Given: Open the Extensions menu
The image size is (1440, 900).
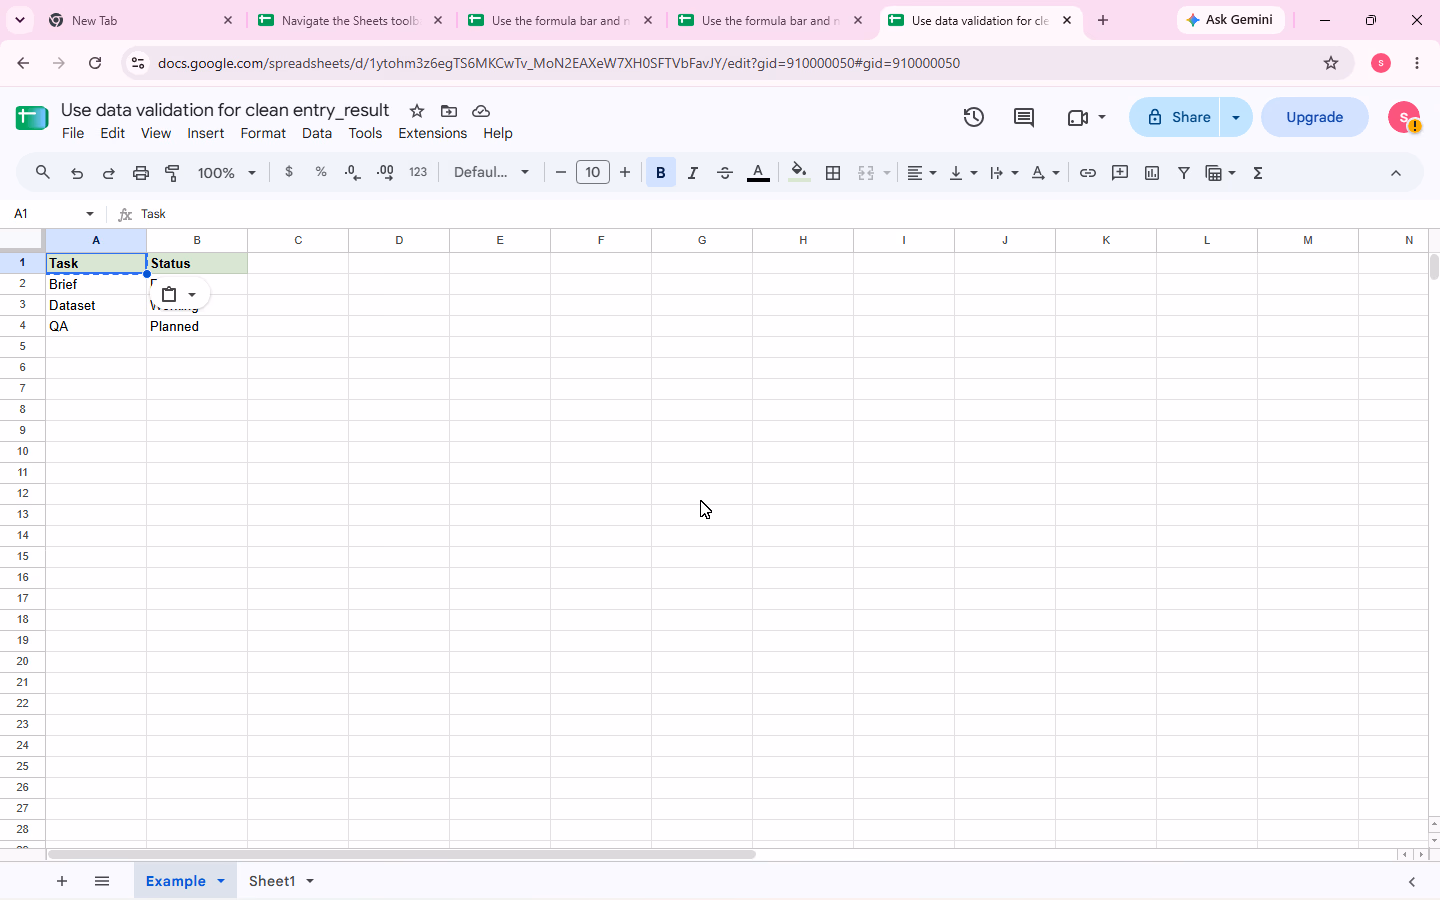Looking at the screenshot, I should [432, 133].
